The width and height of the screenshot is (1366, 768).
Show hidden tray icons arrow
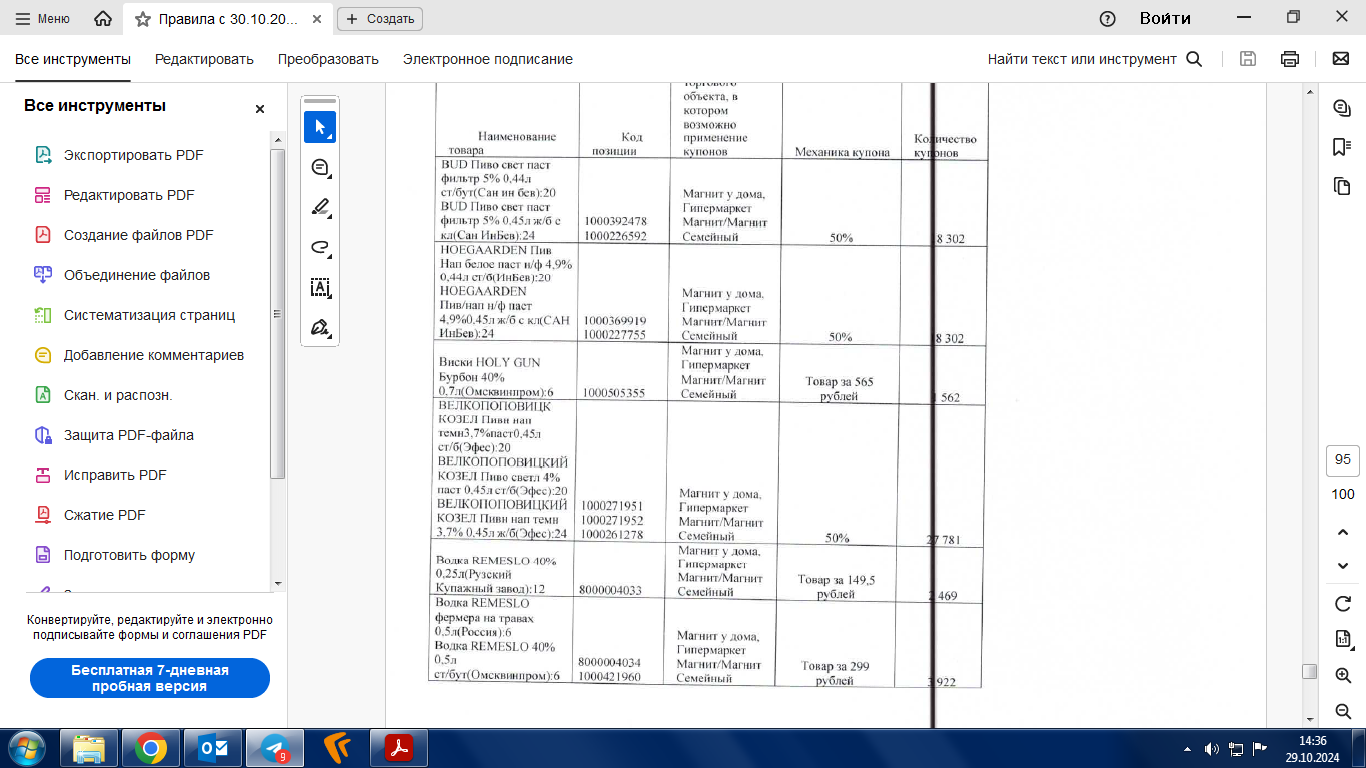pos(1187,748)
